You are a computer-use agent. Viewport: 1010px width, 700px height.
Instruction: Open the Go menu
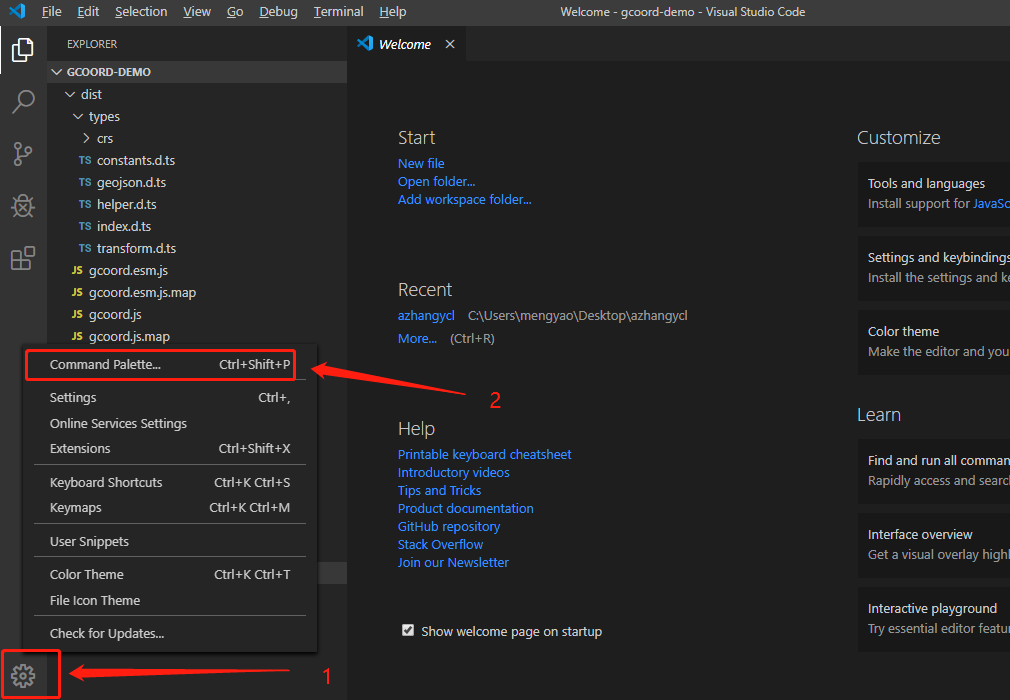click(234, 12)
